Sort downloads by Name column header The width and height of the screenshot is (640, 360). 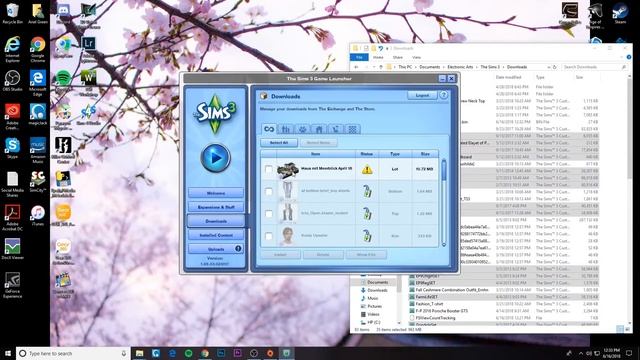[316, 154]
